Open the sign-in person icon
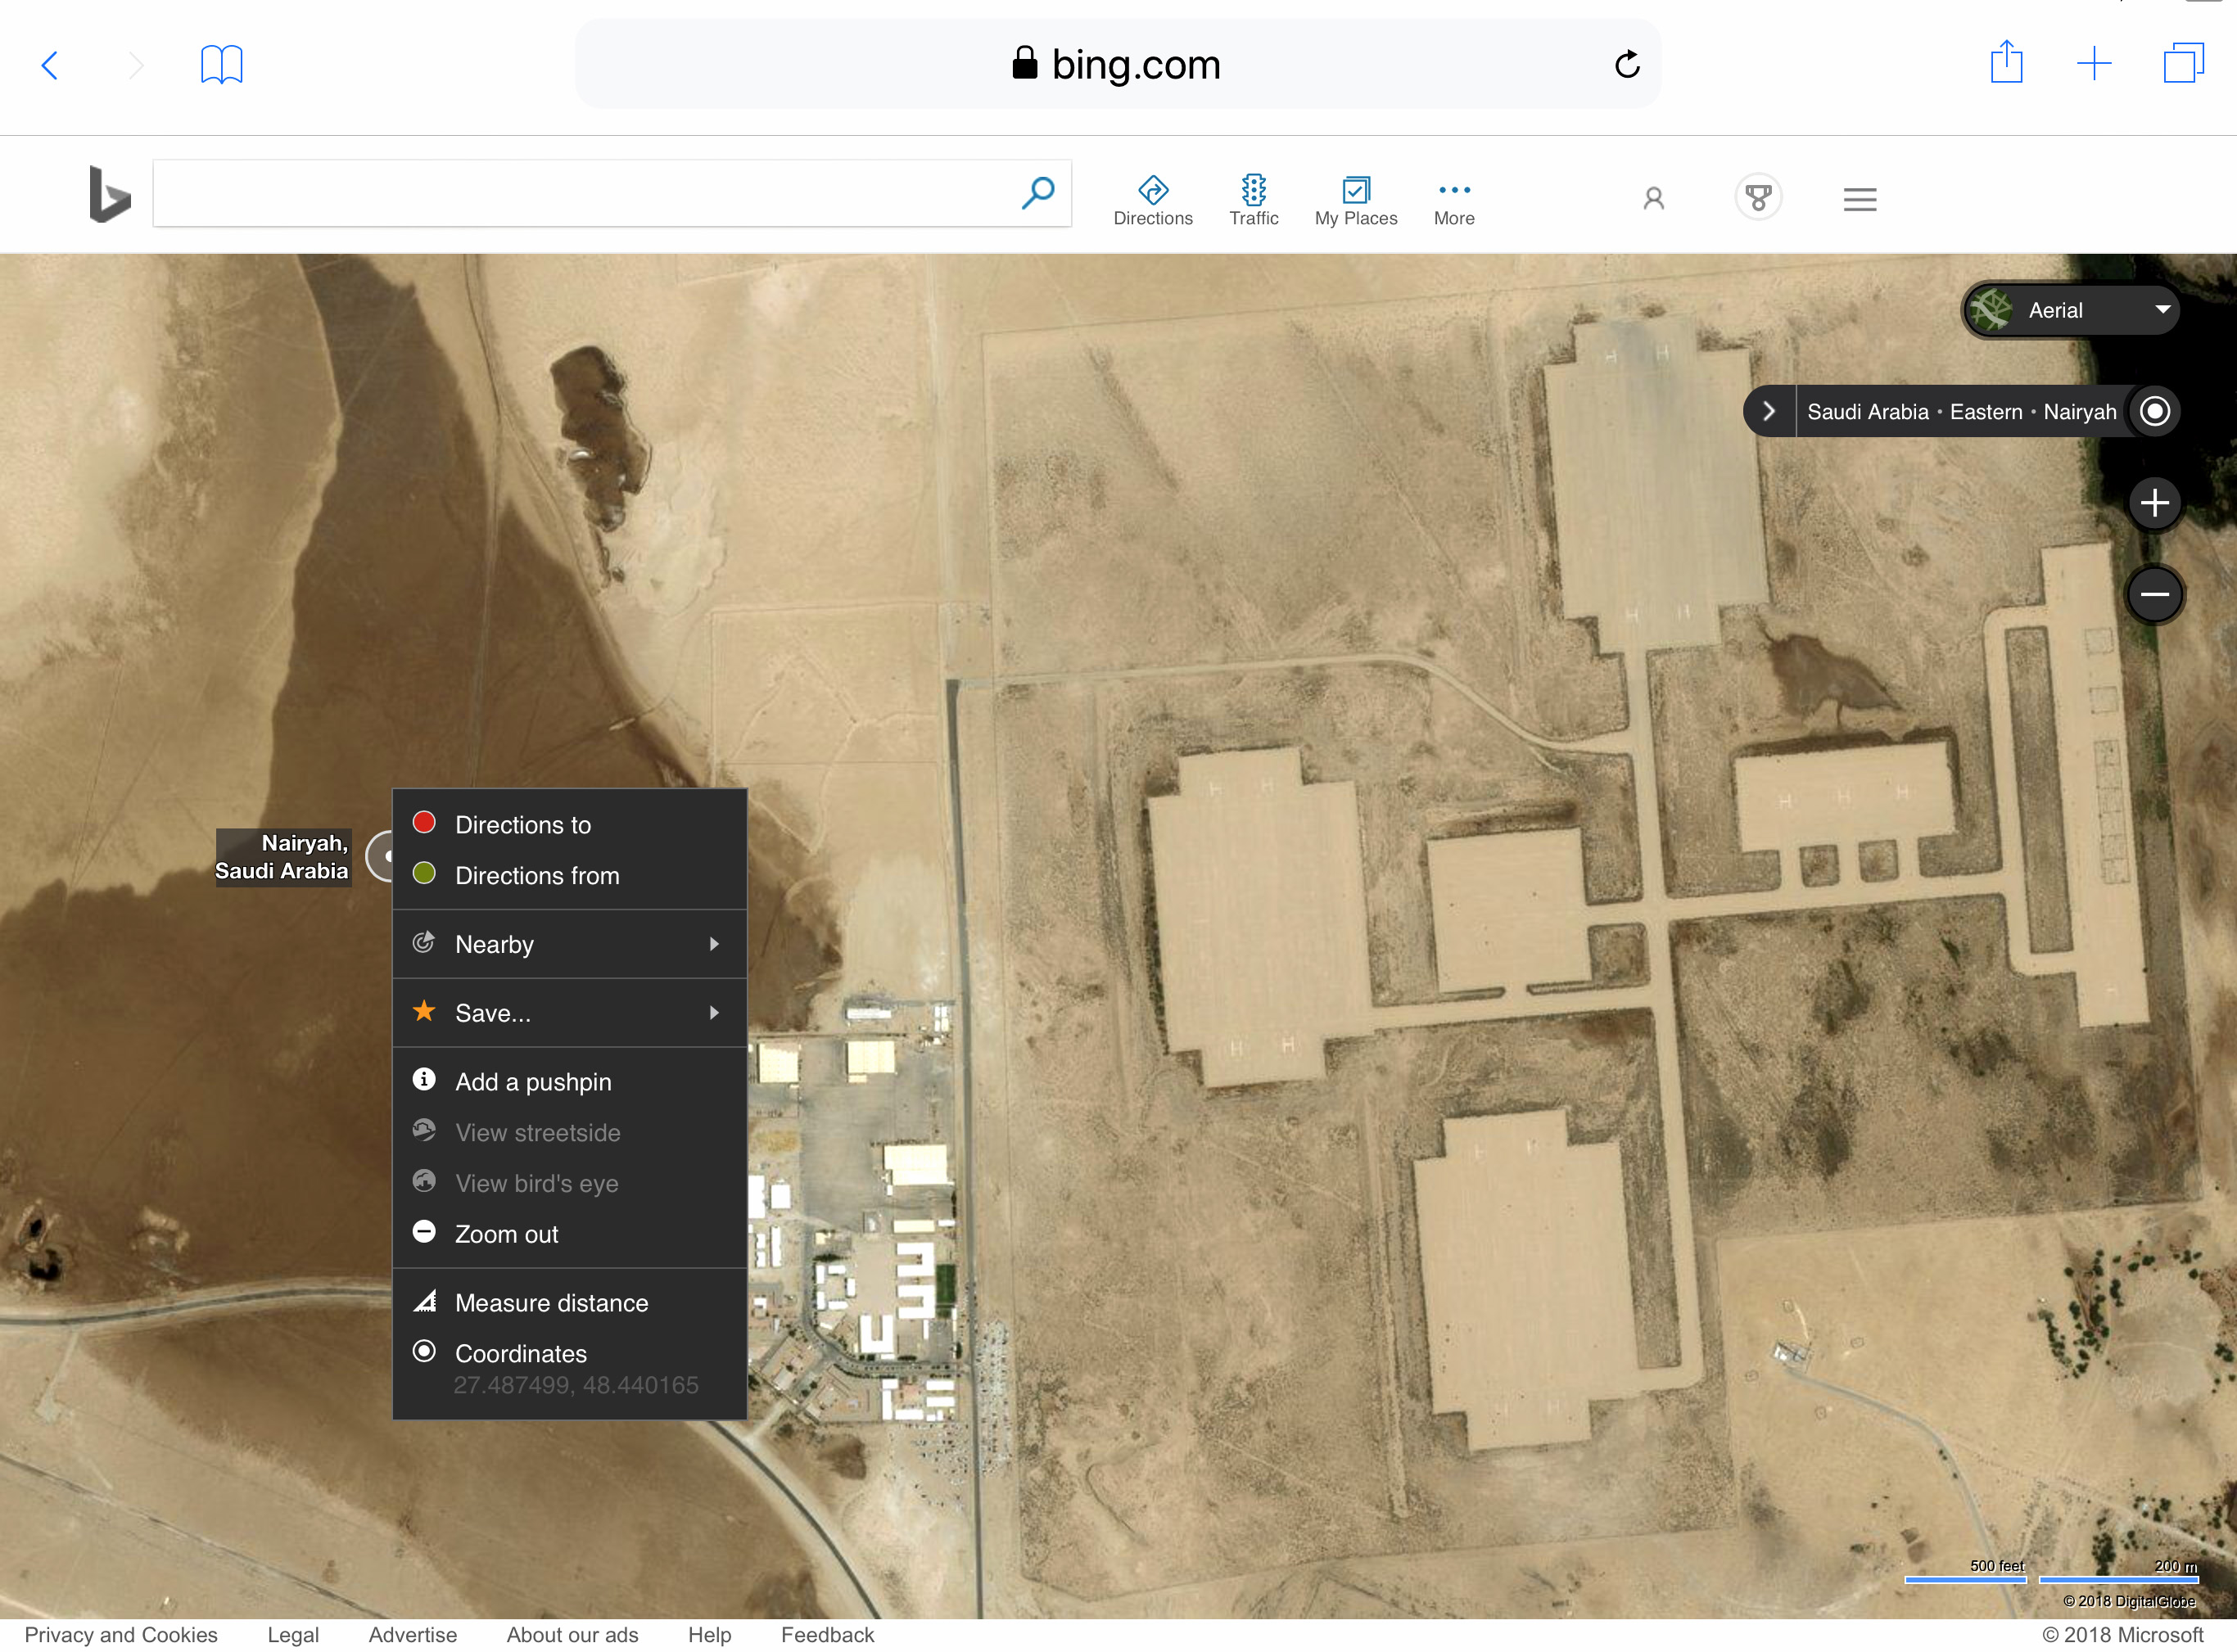 [x=1653, y=198]
